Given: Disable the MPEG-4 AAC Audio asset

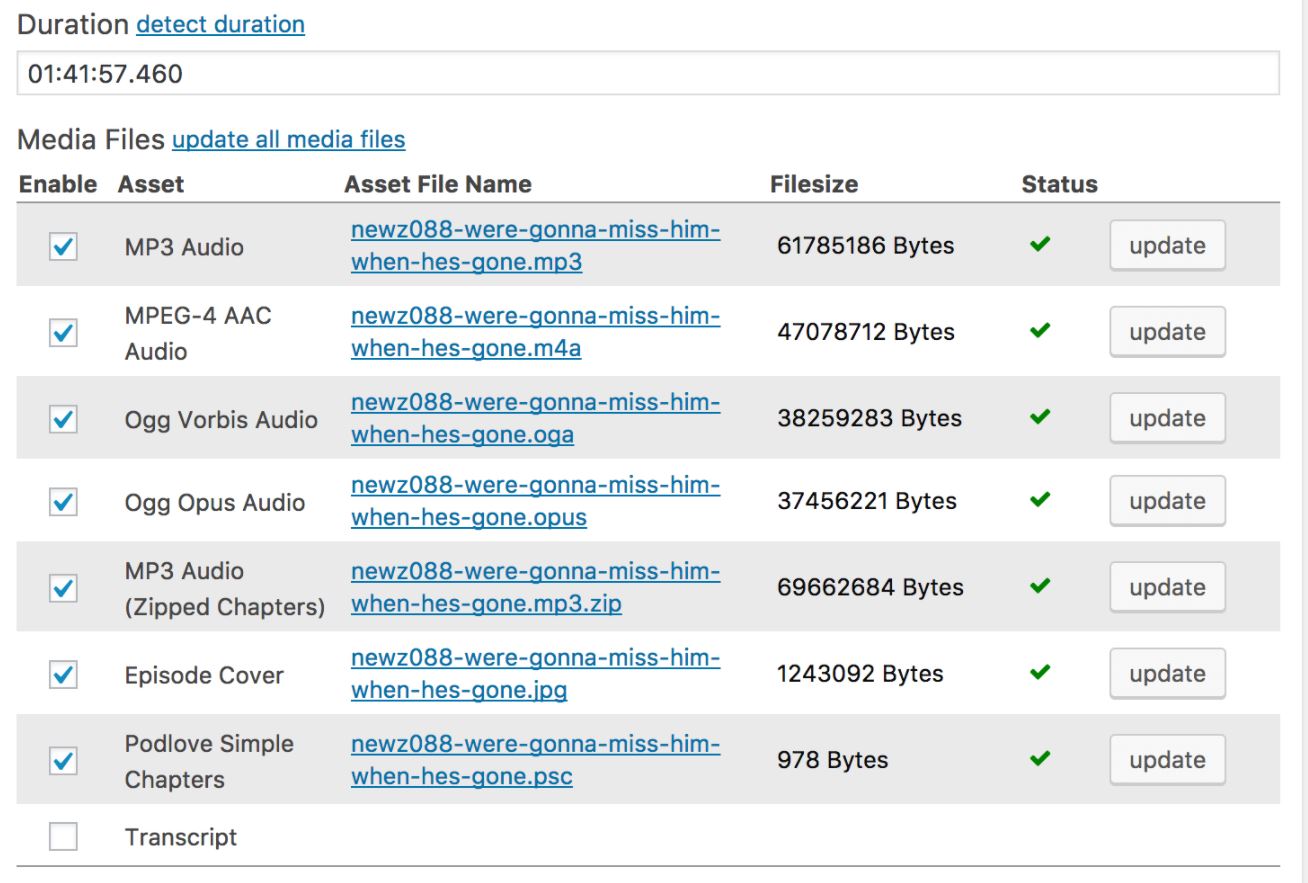Looking at the screenshot, I should (63, 333).
